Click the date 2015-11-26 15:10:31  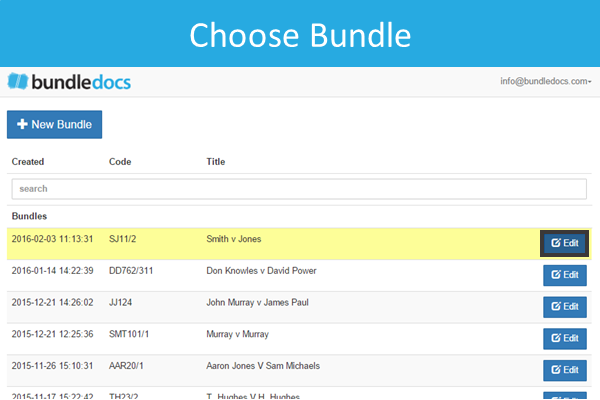[x=52, y=366]
